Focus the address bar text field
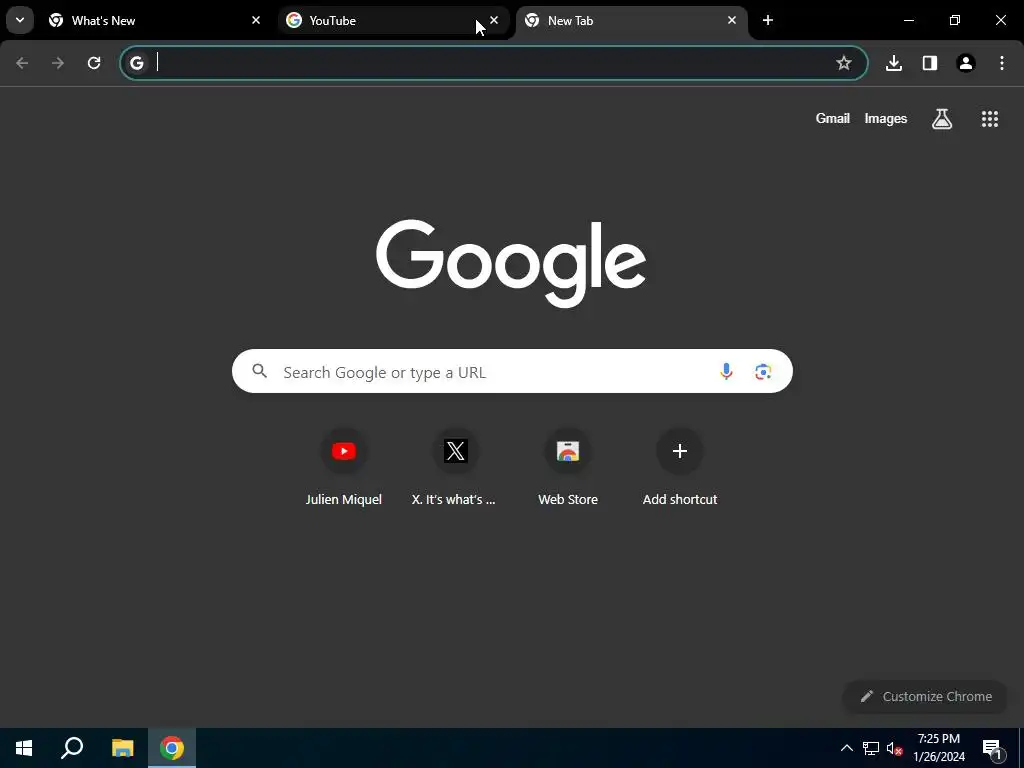Image resolution: width=1024 pixels, height=768 pixels. pos(493,63)
